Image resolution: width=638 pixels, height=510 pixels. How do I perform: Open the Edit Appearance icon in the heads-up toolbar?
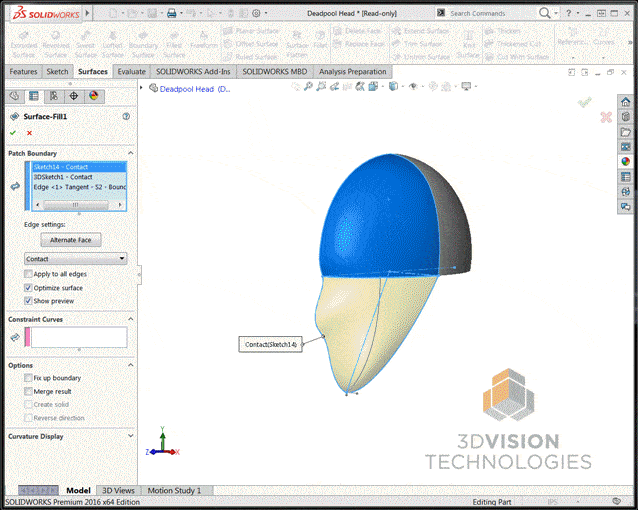(433, 86)
